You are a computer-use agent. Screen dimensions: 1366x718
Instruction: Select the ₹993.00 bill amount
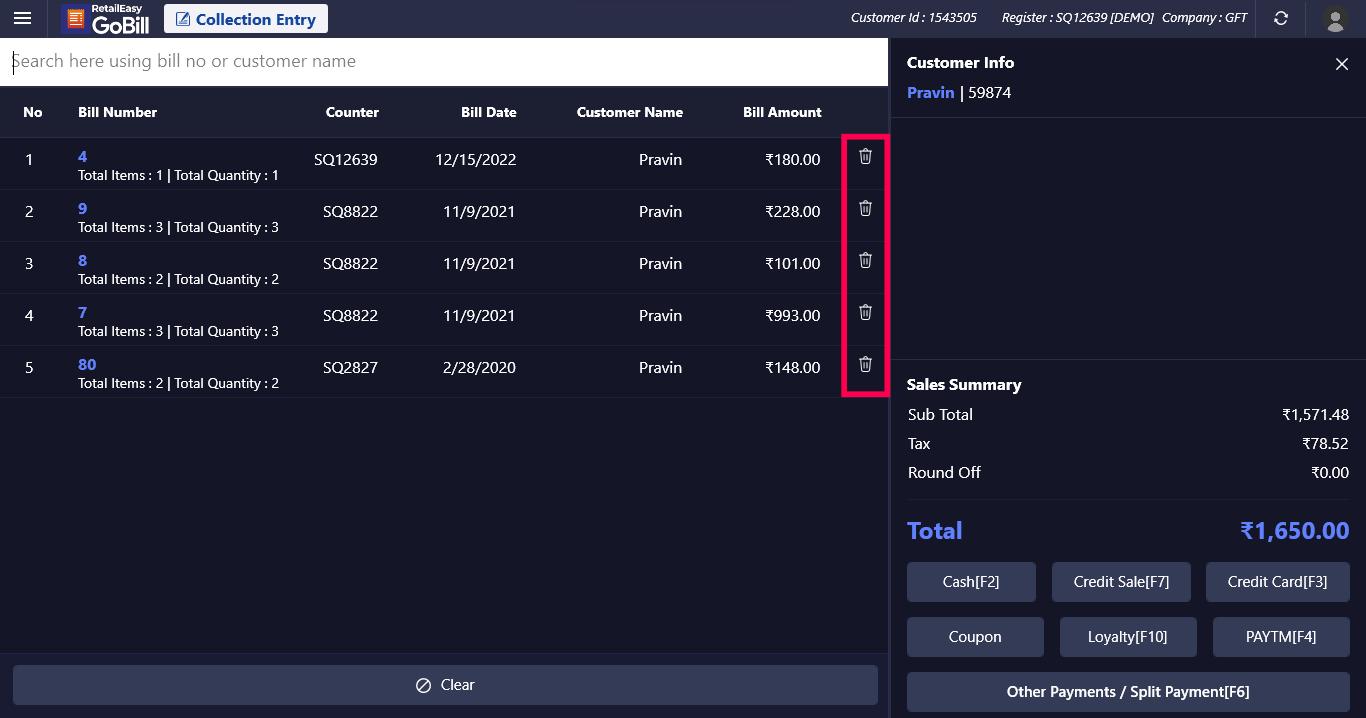(793, 316)
